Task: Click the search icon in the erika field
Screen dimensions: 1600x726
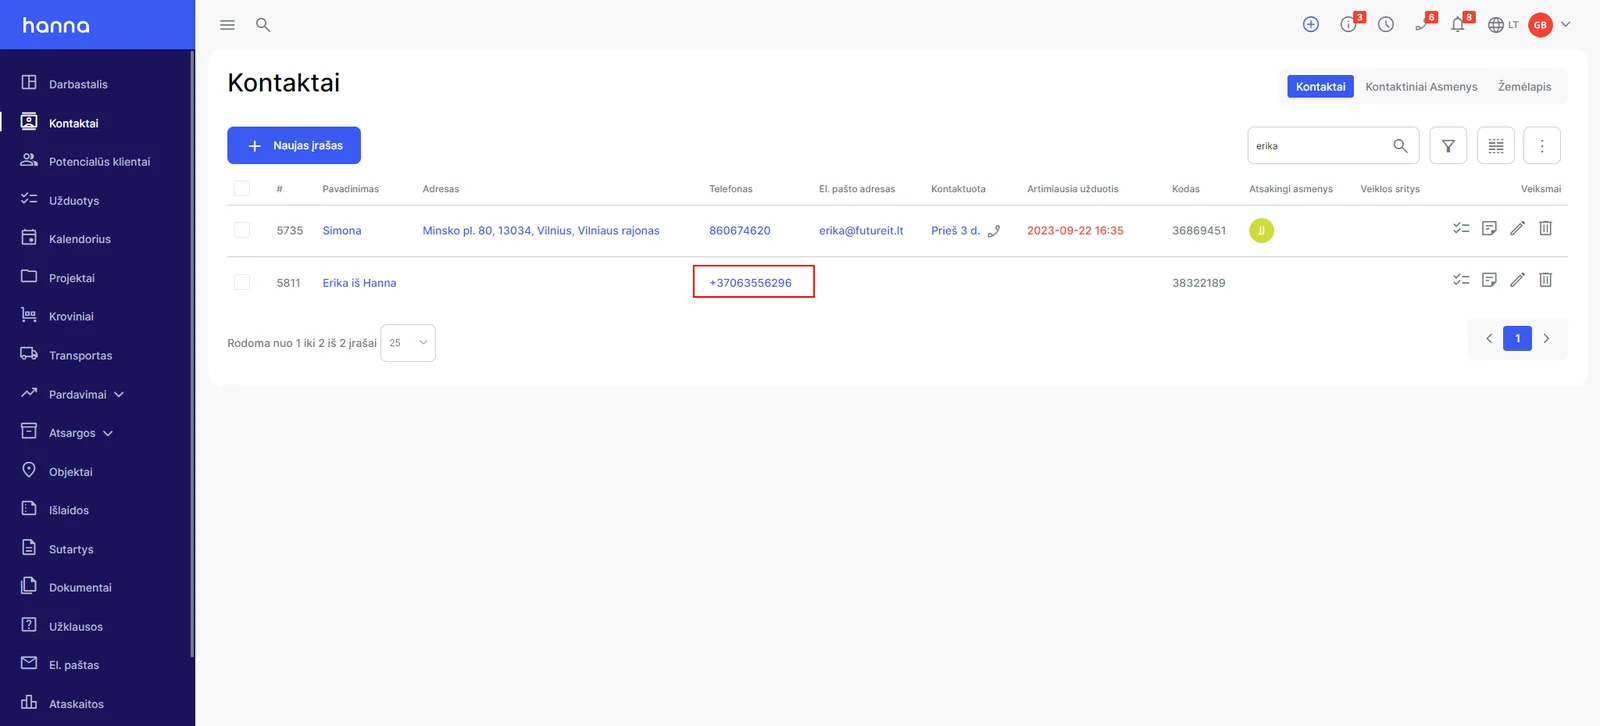Action: click(1400, 146)
